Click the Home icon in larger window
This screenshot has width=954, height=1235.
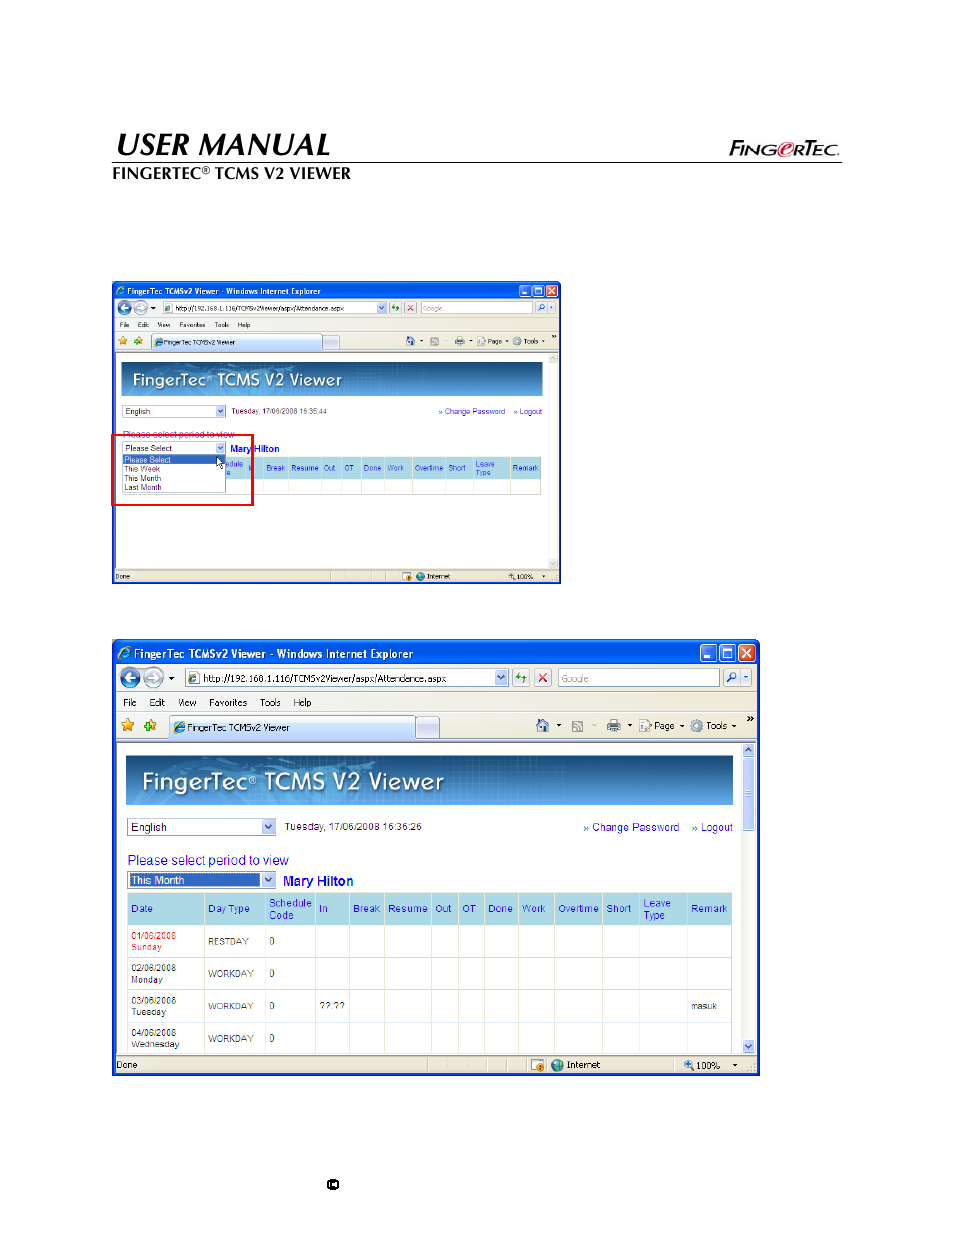click(542, 726)
